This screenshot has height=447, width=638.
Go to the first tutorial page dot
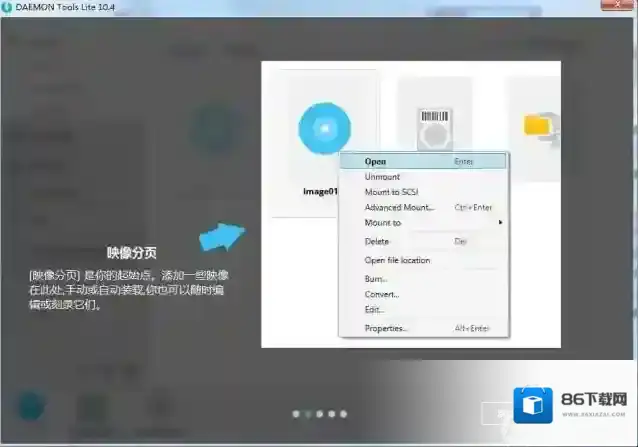click(x=295, y=413)
